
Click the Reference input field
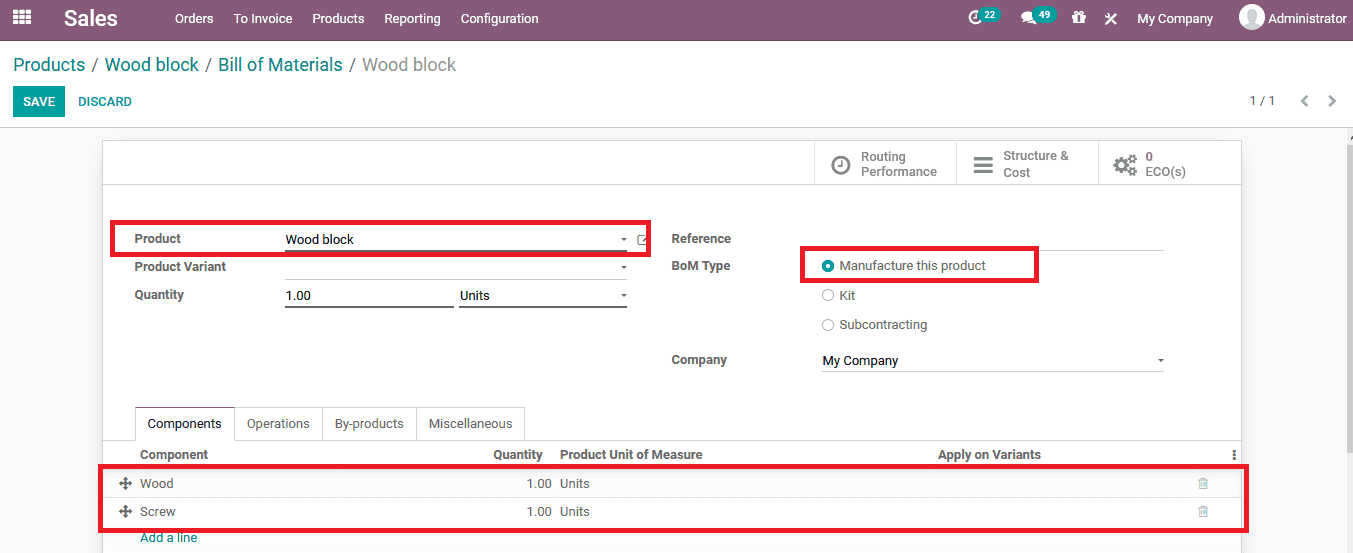coord(993,239)
